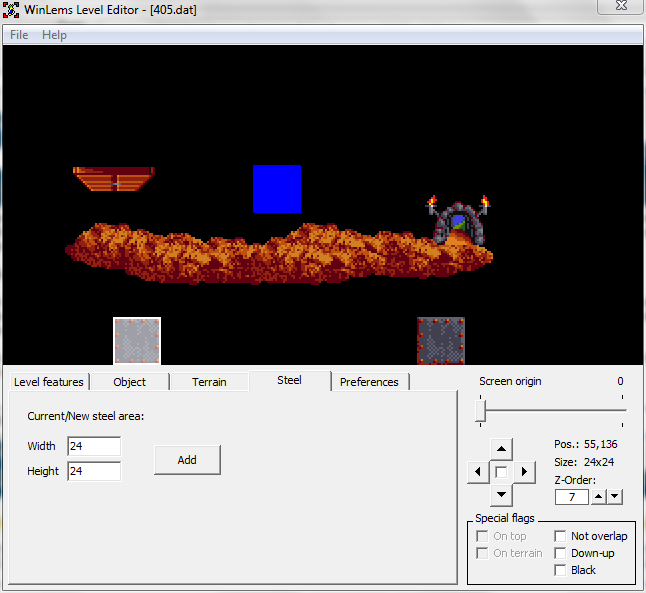
Task: Click the Special flags group label
Action: click(x=505, y=518)
